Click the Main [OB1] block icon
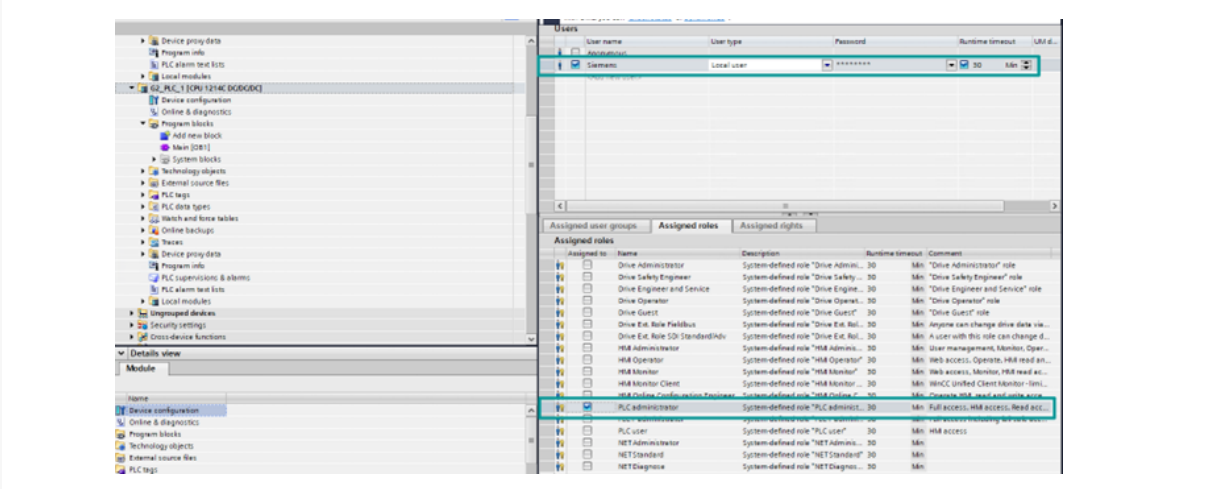The height and width of the screenshot is (489, 1223). (x=165, y=147)
